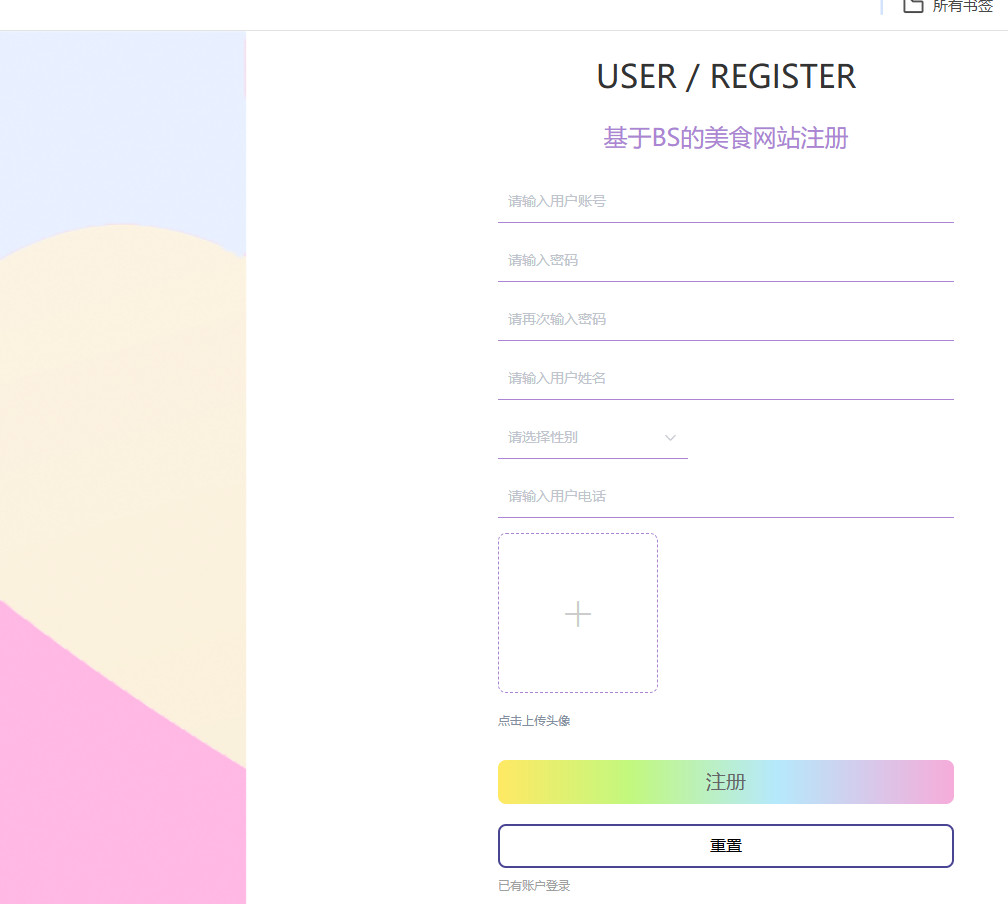The image size is (1008, 904).
Task: Click the purple 基于BS的美食网站注册 subtitle
Action: click(x=725, y=138)
